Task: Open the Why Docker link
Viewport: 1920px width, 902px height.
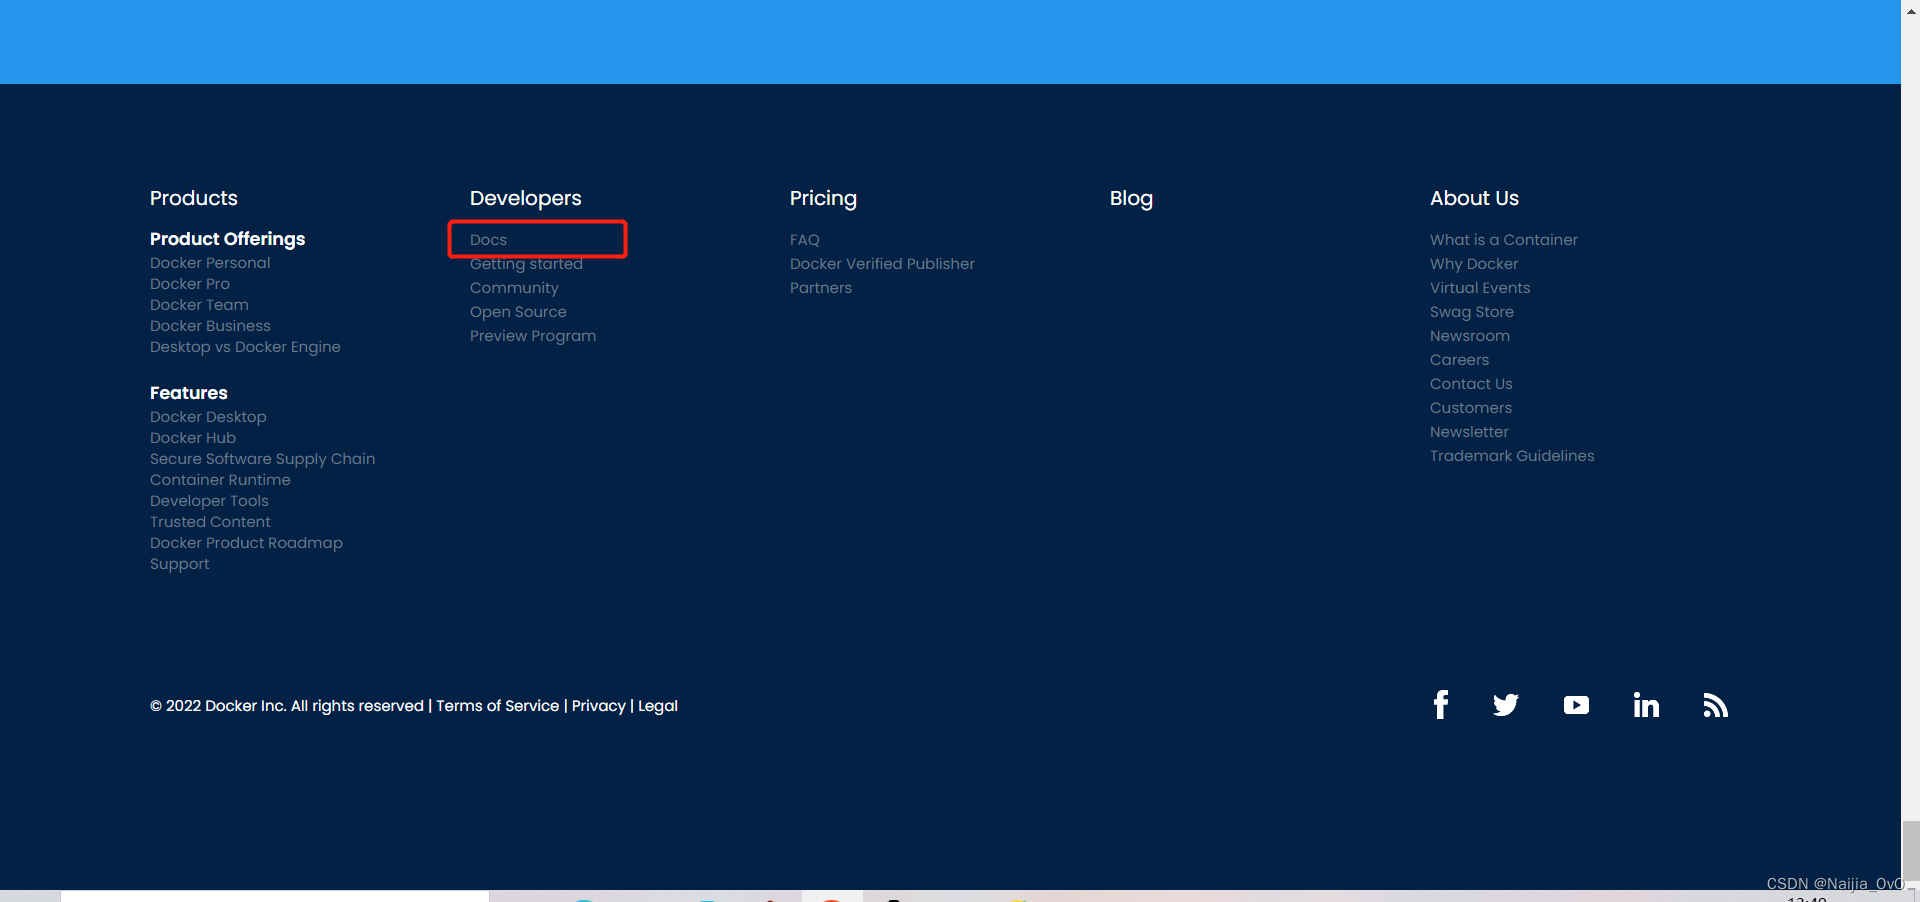Action: click(x=1474, y=264)
